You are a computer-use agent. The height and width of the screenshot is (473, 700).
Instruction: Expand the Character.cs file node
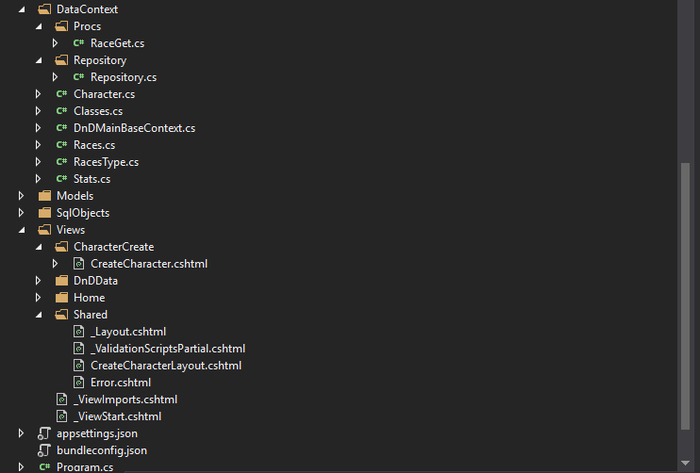(x=39, y=94)
